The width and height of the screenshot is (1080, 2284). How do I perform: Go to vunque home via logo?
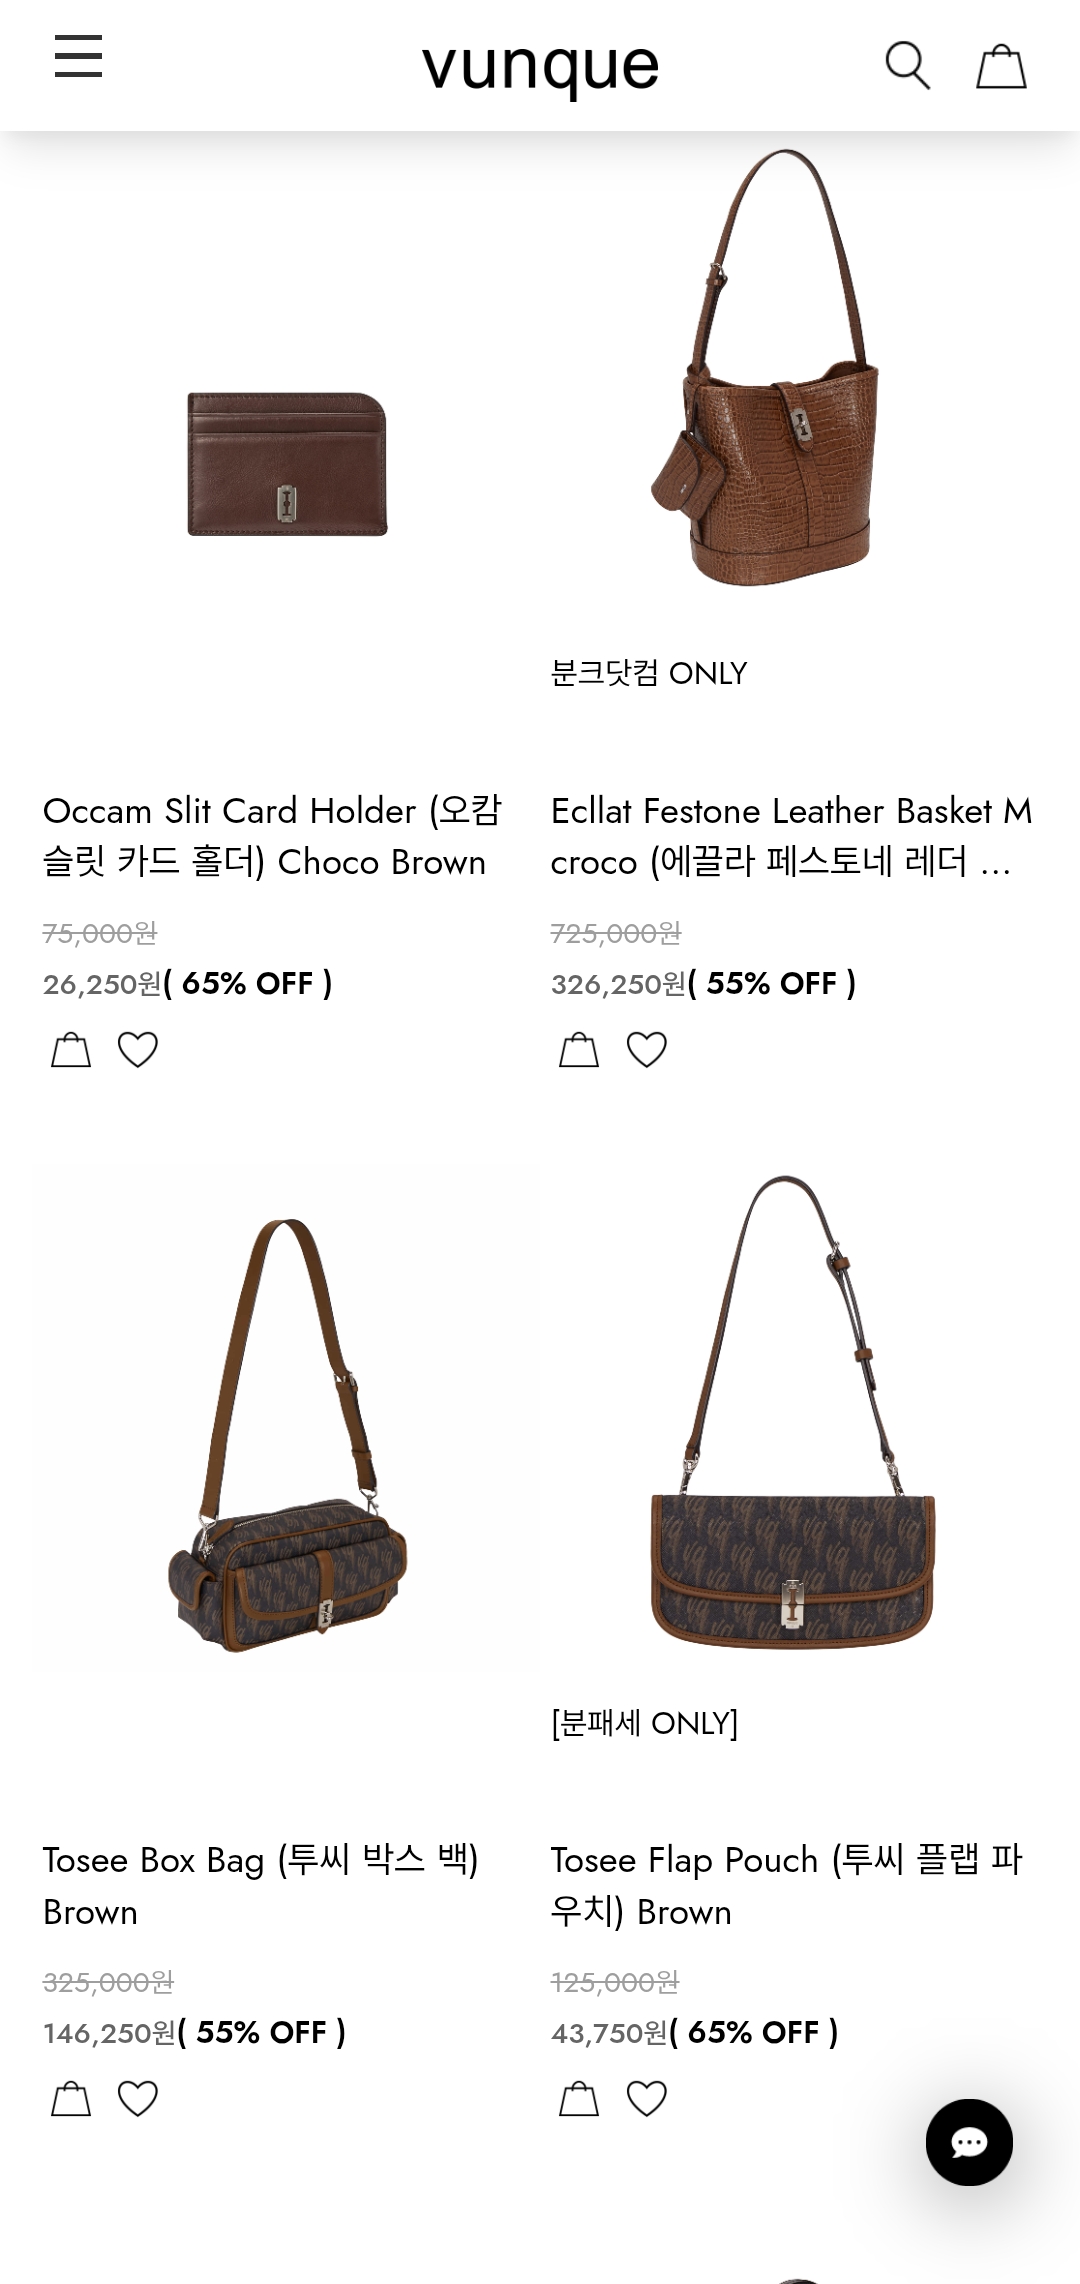point(540,66)
